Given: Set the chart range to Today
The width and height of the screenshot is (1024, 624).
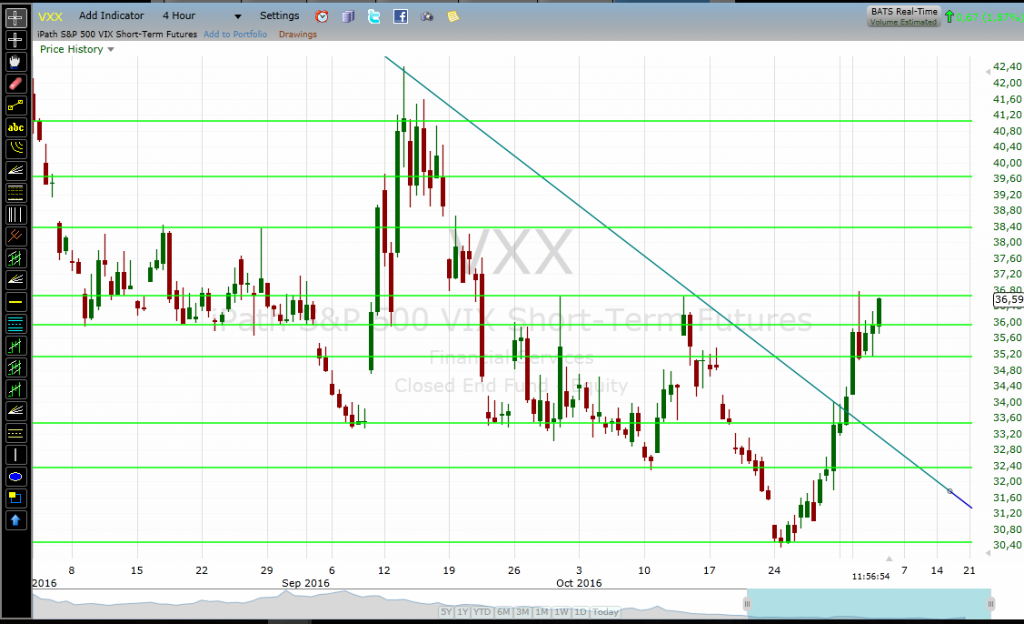Looking at the screenshot, I should coord(605,612).
